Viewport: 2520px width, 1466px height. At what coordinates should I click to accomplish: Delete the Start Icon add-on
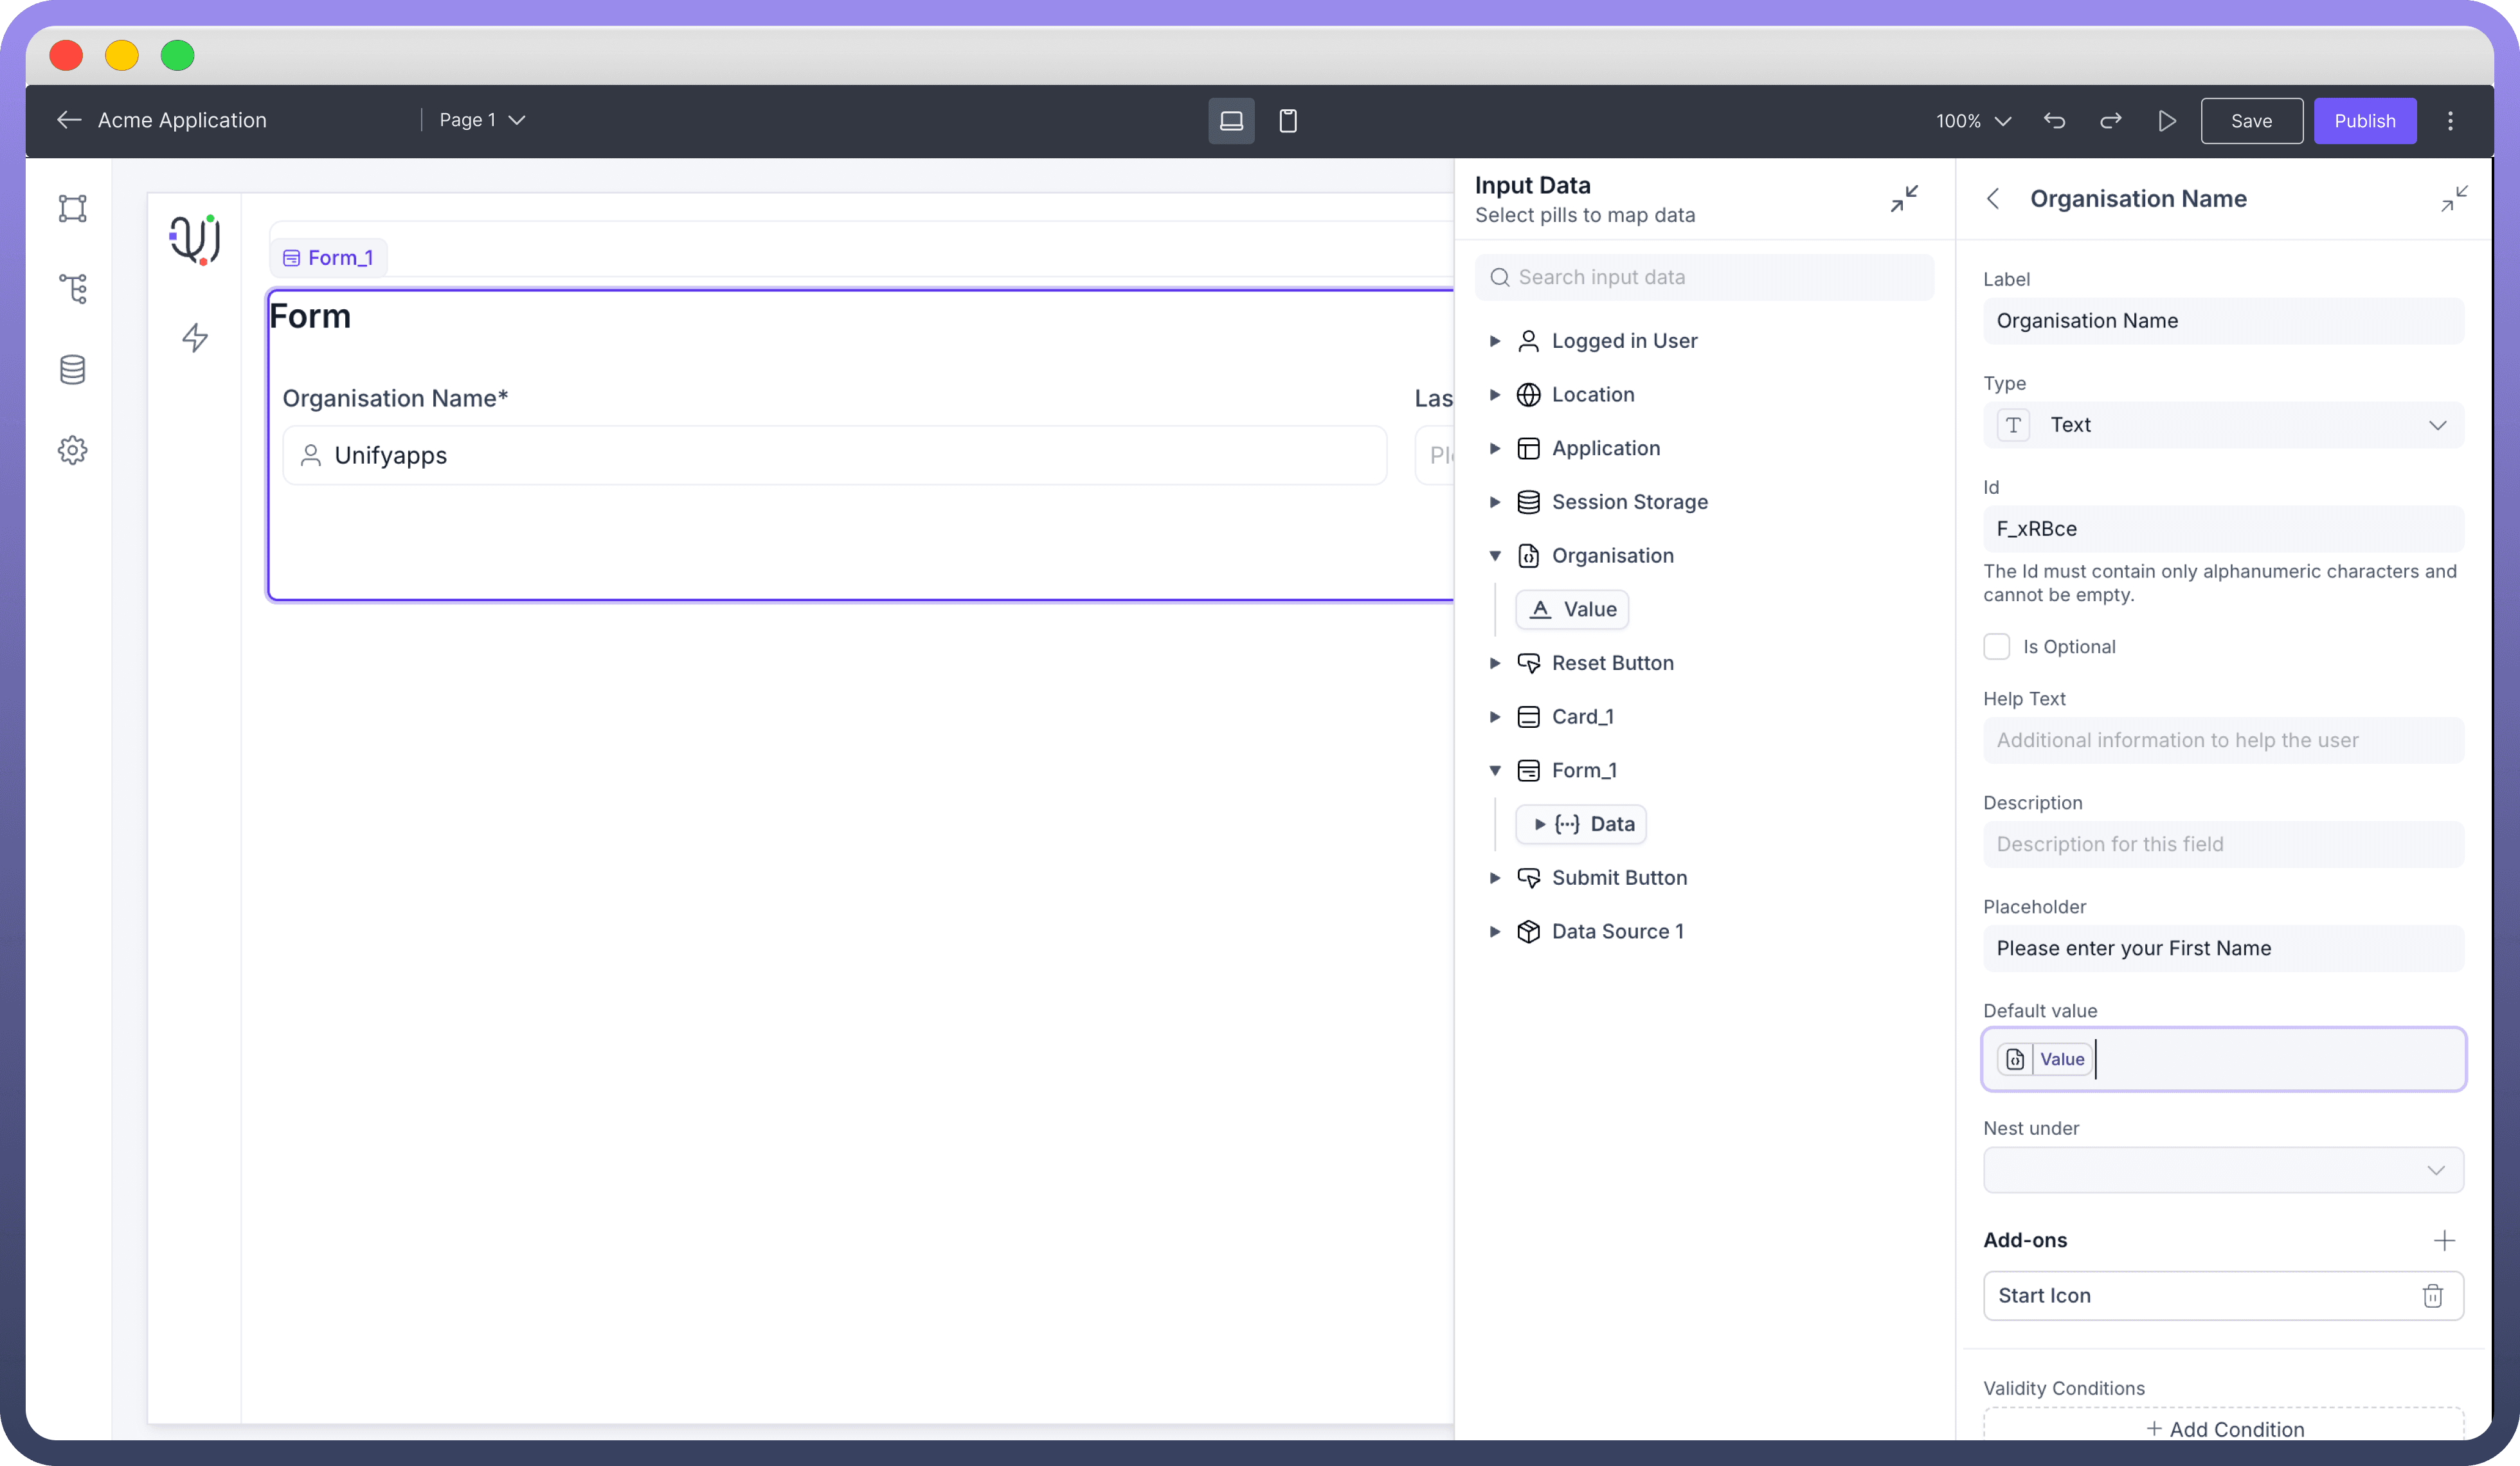coord(2432,1296)
